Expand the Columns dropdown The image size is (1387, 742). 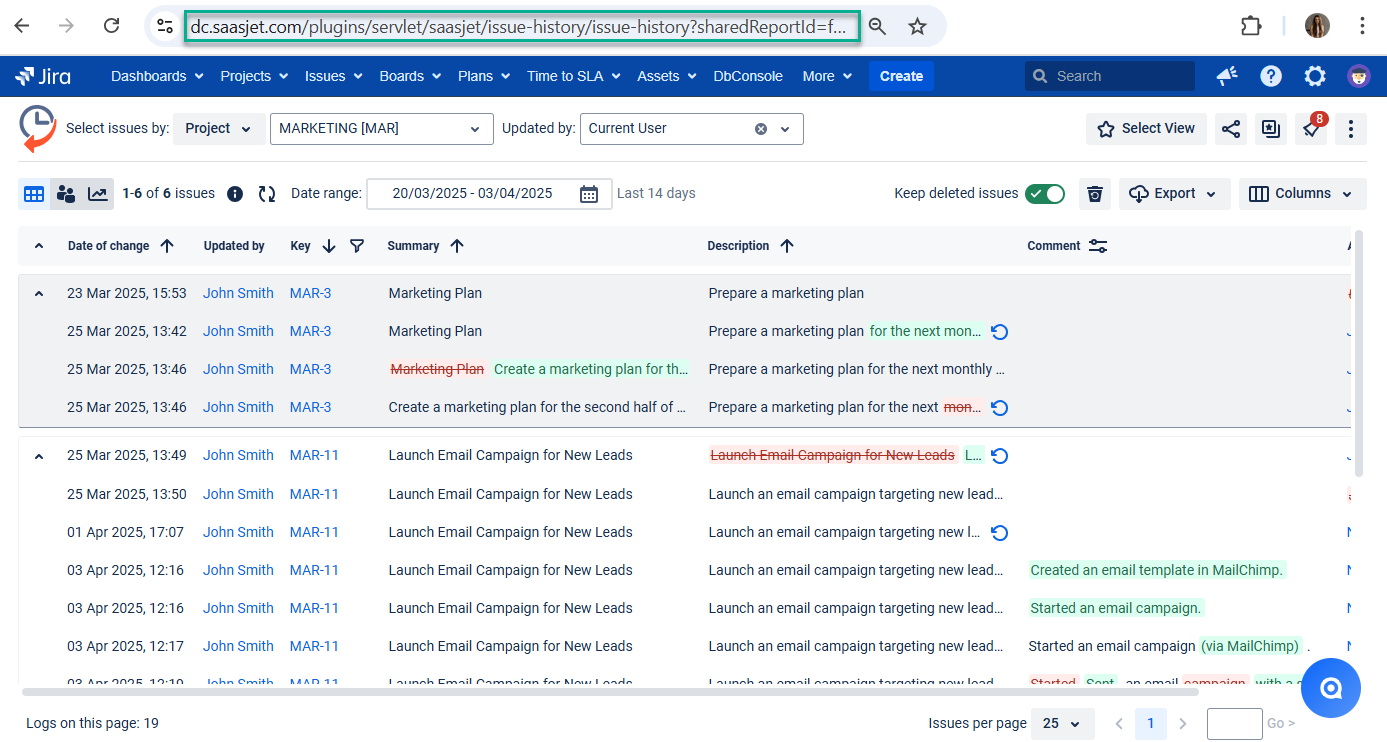click(x=1302, y=194)
